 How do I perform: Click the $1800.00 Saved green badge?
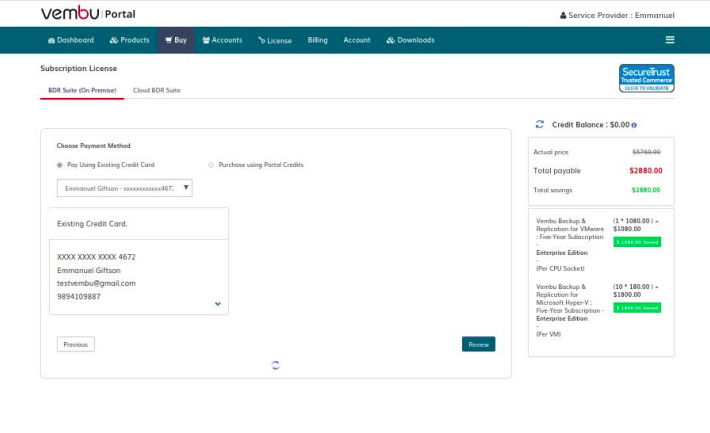coord(637,308)
